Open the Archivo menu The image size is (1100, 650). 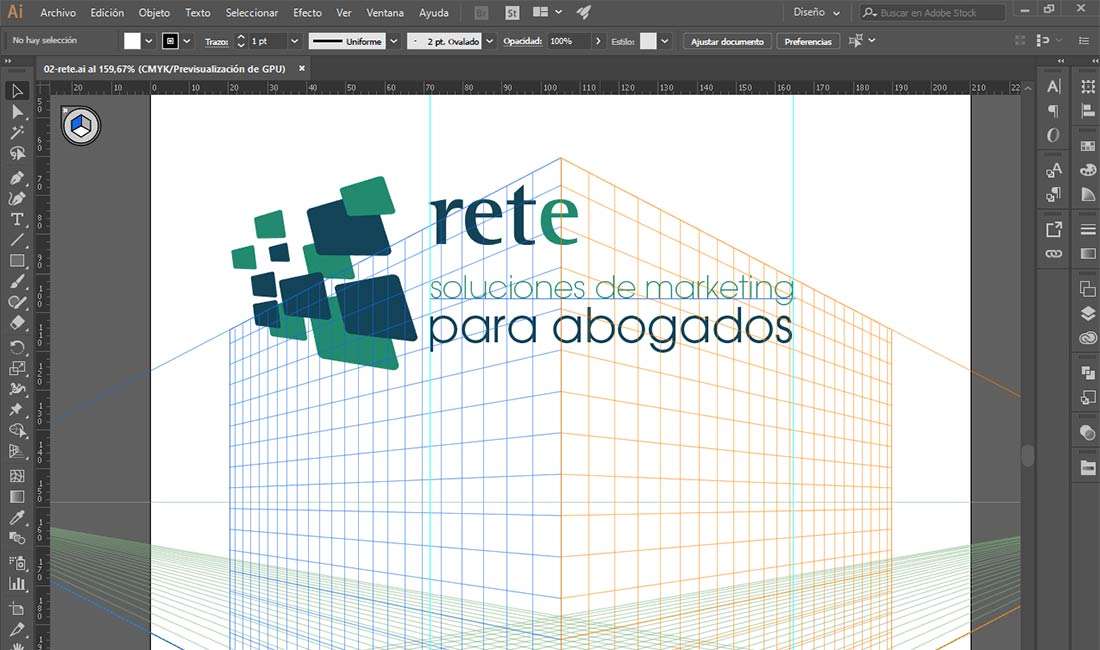click(x=58, y=13)
